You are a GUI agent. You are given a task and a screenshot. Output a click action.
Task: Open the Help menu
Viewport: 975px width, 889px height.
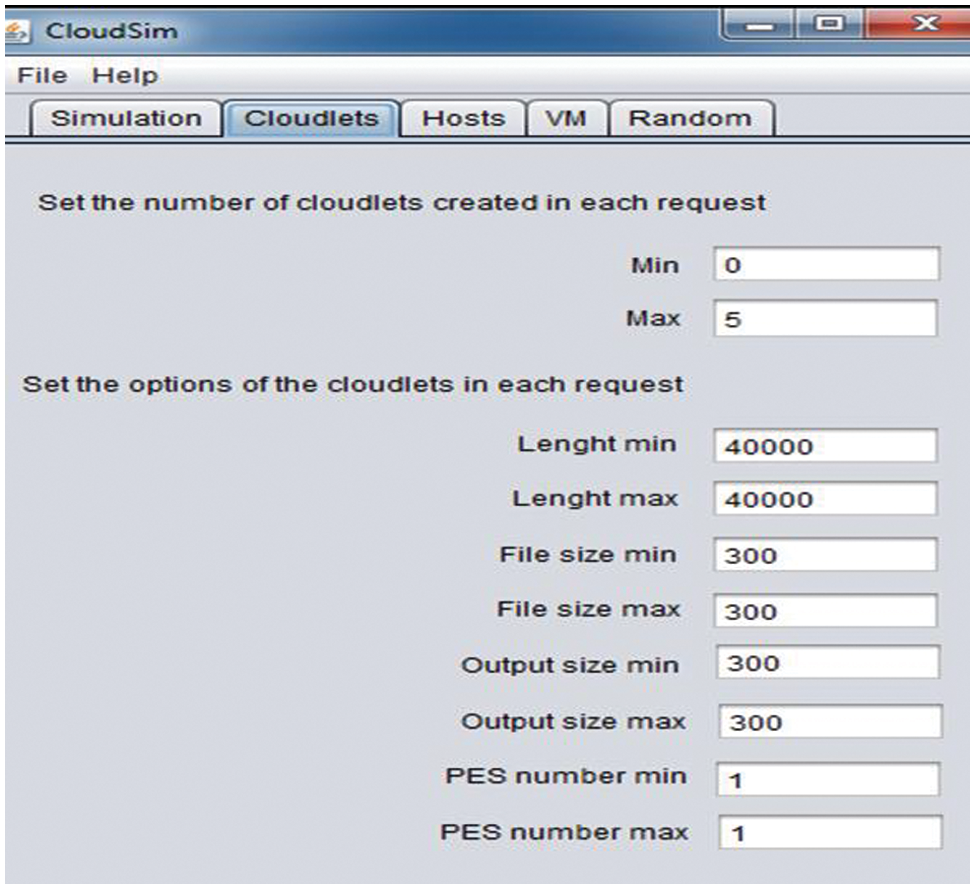125,76
